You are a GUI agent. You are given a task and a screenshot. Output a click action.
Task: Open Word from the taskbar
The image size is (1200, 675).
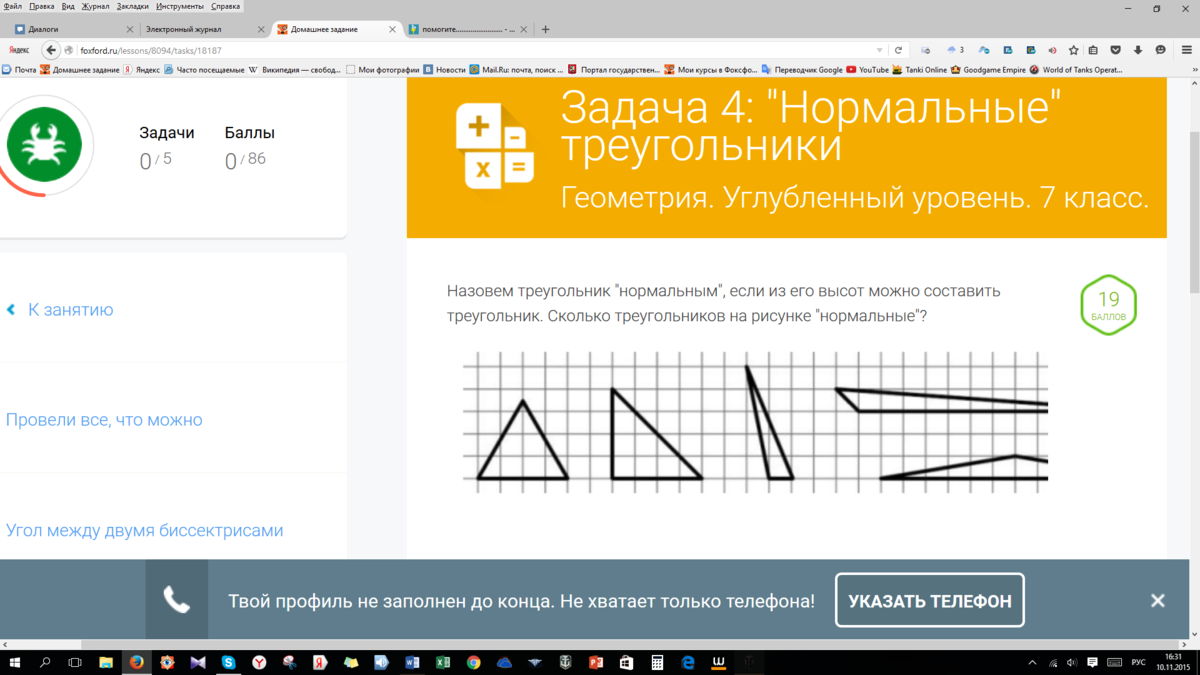point(412,662)
